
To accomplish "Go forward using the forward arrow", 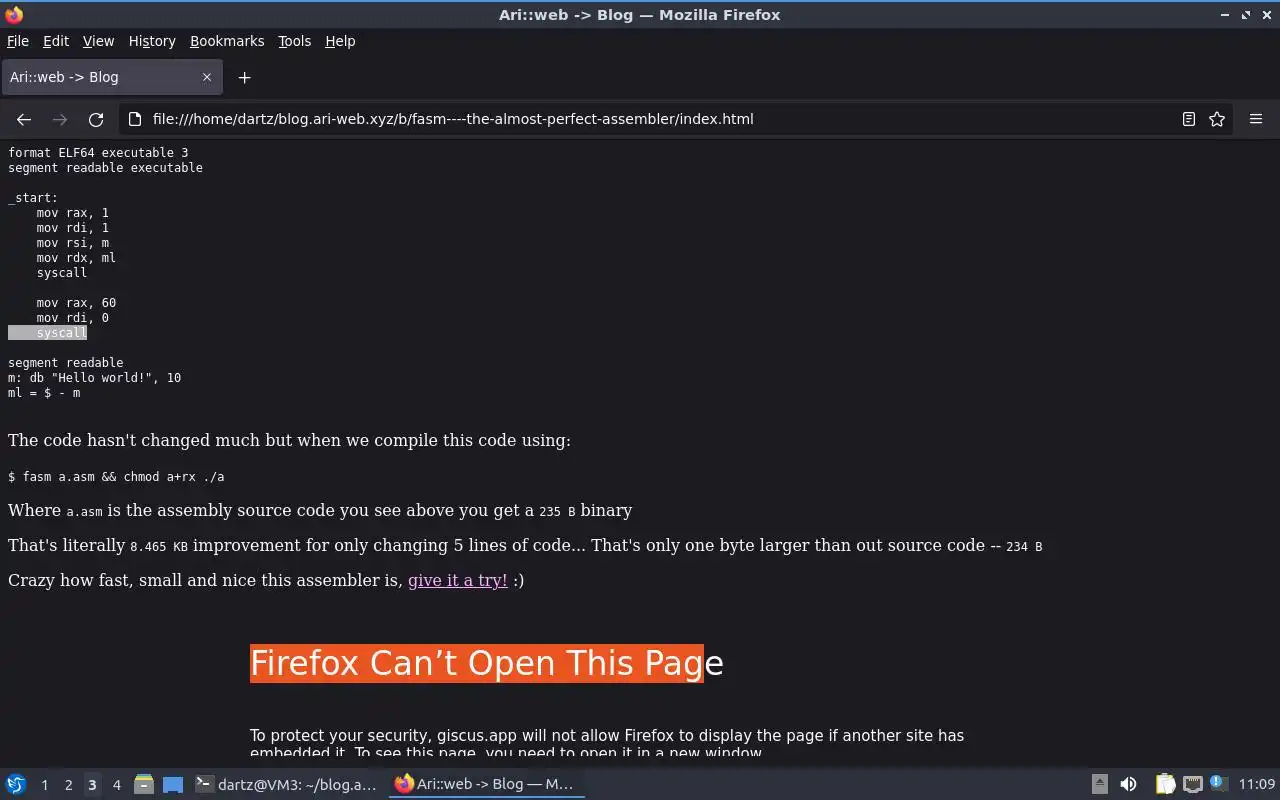I will pos(60,119).
